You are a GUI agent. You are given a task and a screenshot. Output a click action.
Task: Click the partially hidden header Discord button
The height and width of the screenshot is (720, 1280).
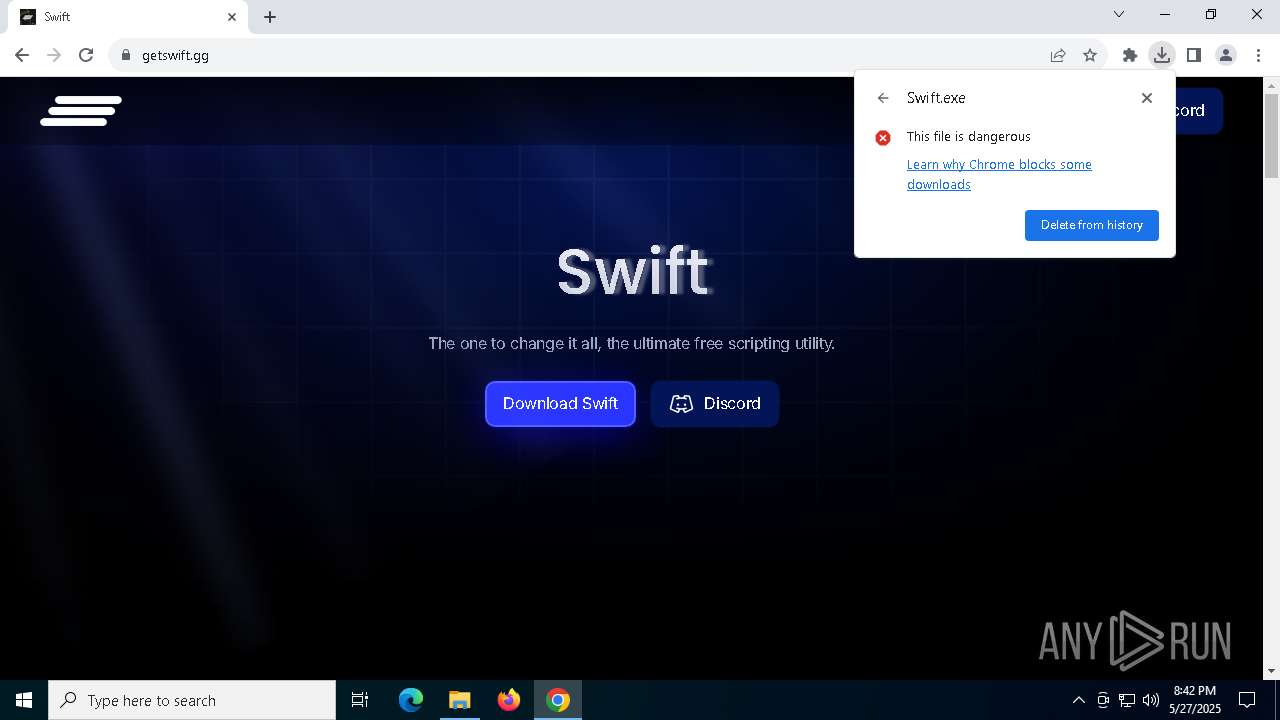[x=1198, y=110]
